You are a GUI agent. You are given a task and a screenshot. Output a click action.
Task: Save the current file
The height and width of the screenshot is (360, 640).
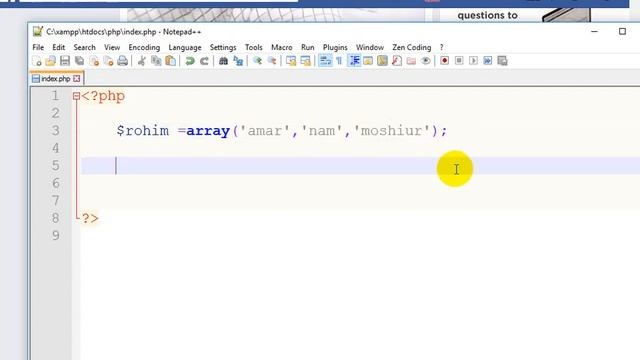point(65,61)
